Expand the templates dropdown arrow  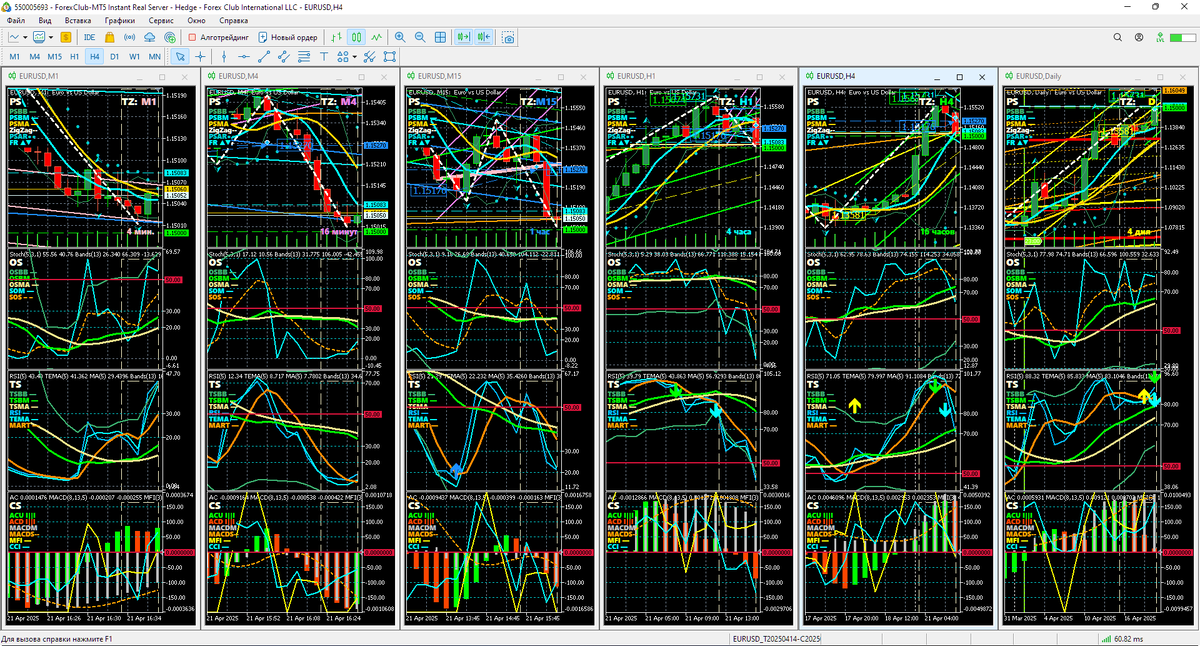coord(51,37)
